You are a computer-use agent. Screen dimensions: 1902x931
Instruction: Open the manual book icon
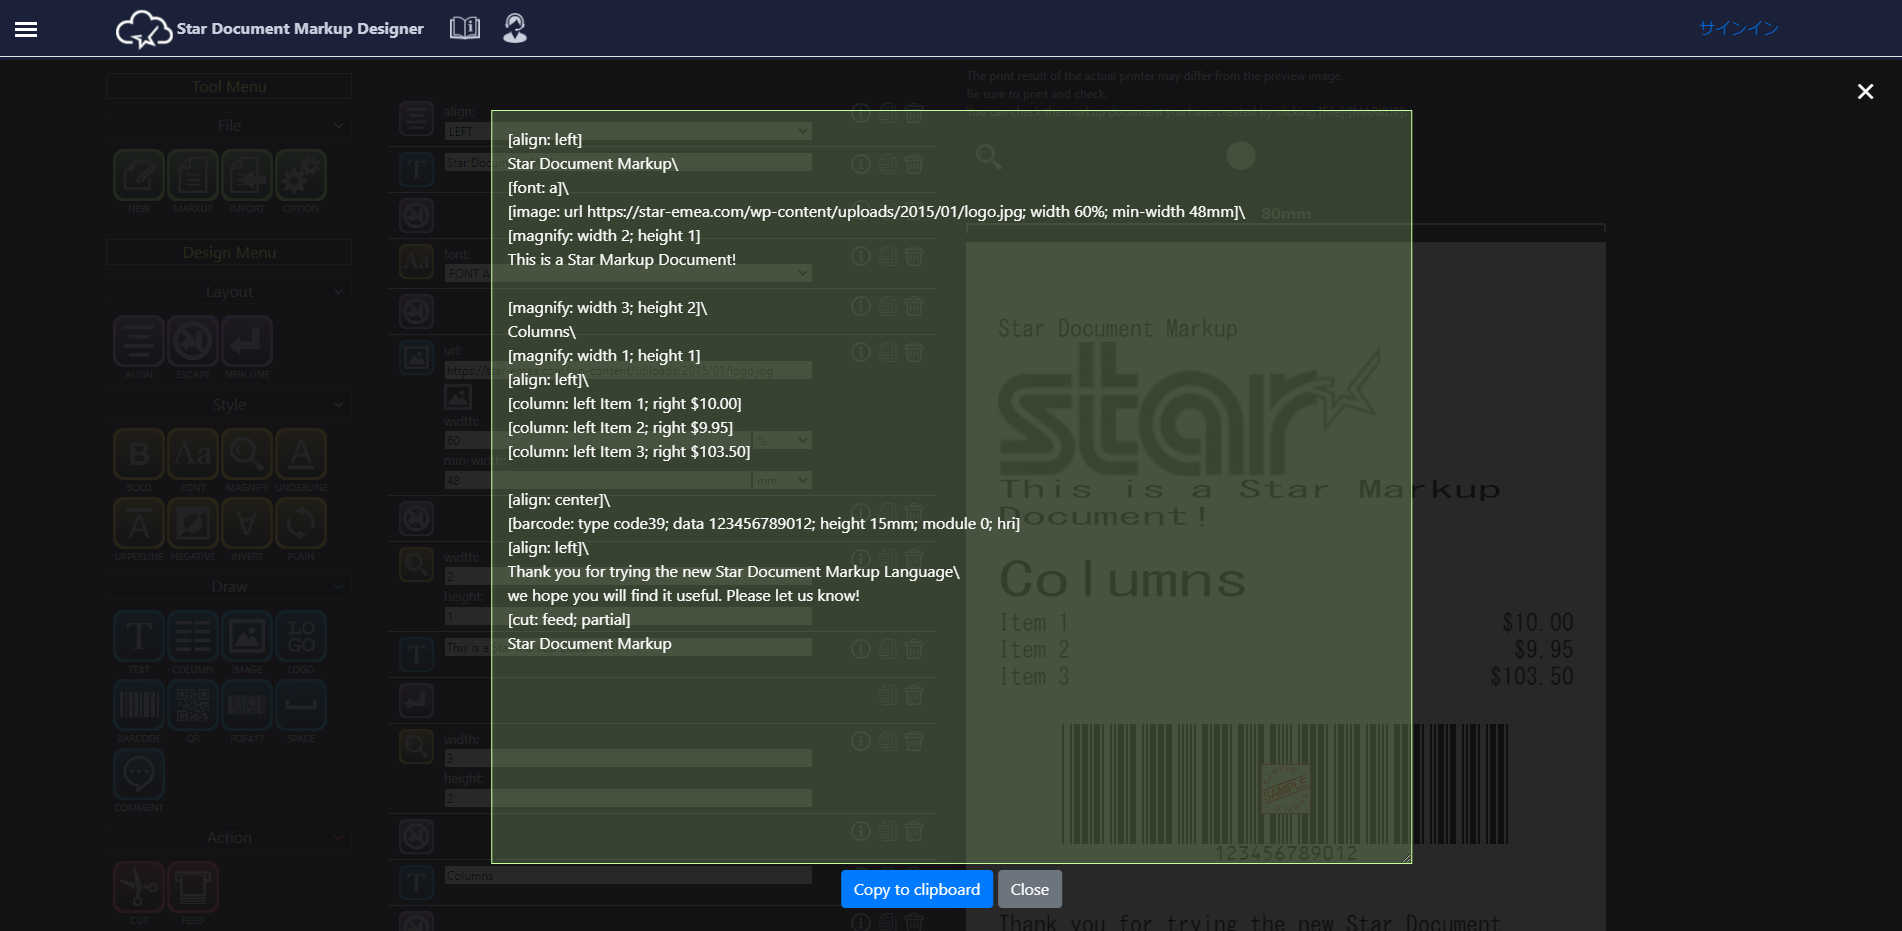click(x=464, y=28)
